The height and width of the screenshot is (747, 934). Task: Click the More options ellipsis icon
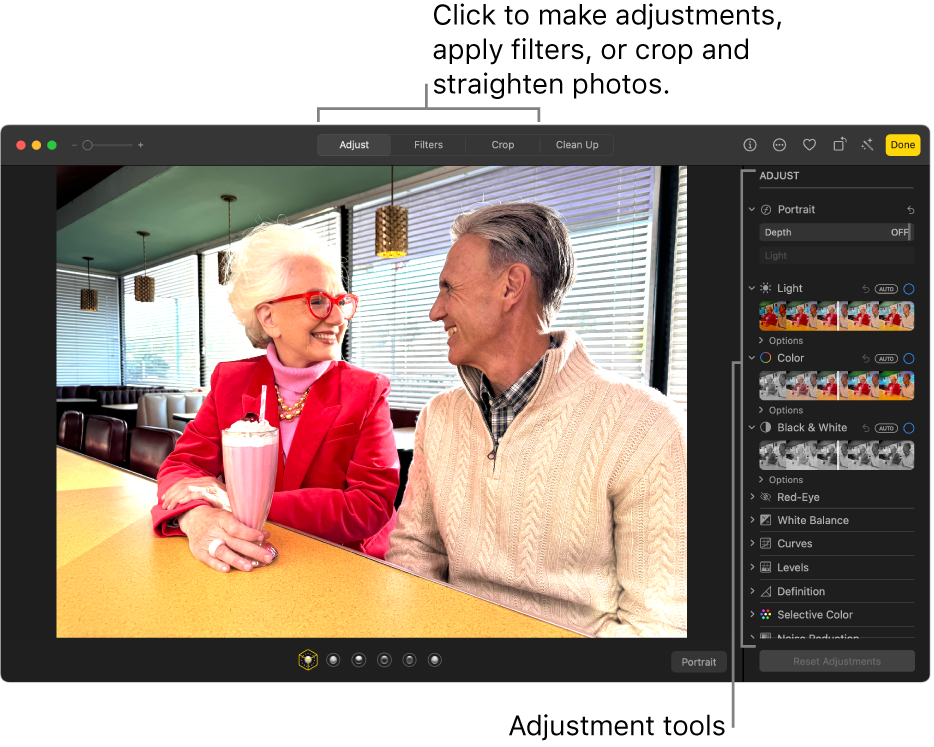(780, 145)
